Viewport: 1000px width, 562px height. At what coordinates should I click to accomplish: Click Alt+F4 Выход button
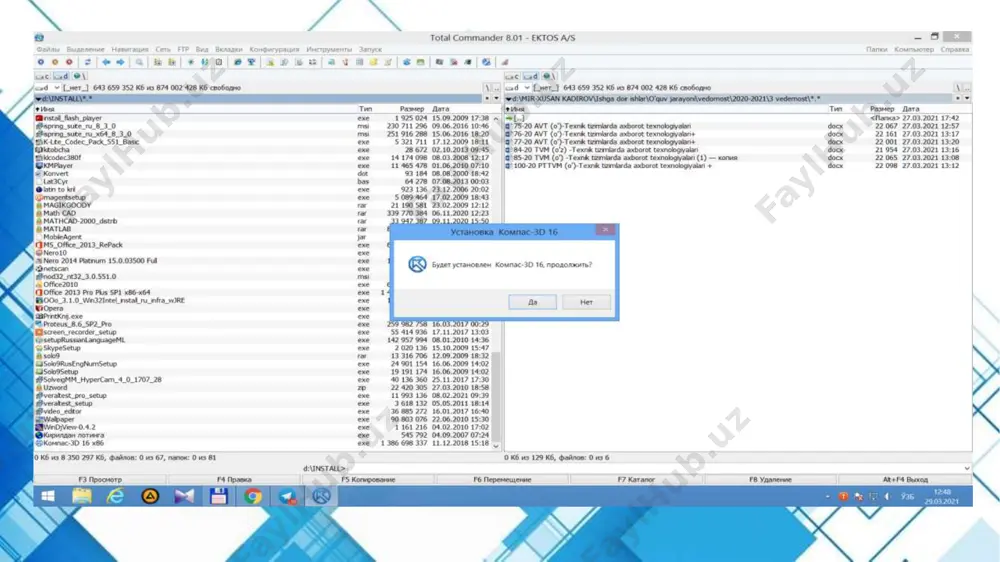click(905, 479)
